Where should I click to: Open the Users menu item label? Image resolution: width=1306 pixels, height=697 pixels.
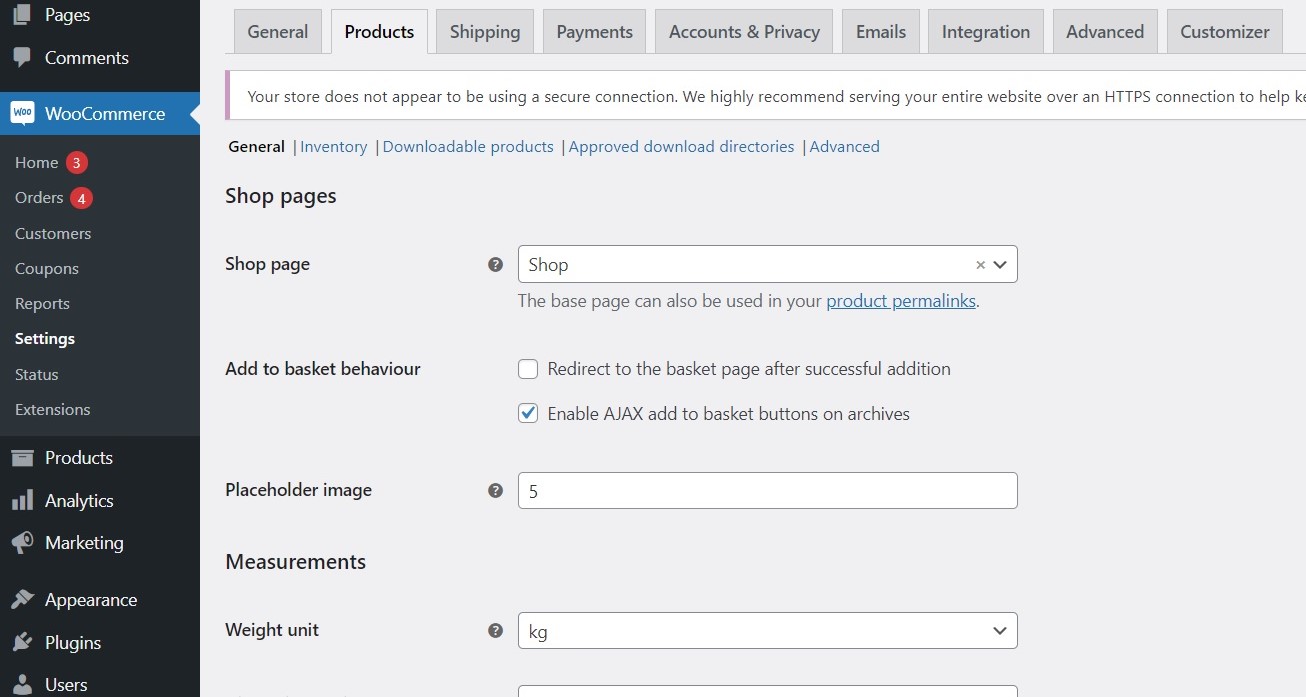tap(66, 685)
